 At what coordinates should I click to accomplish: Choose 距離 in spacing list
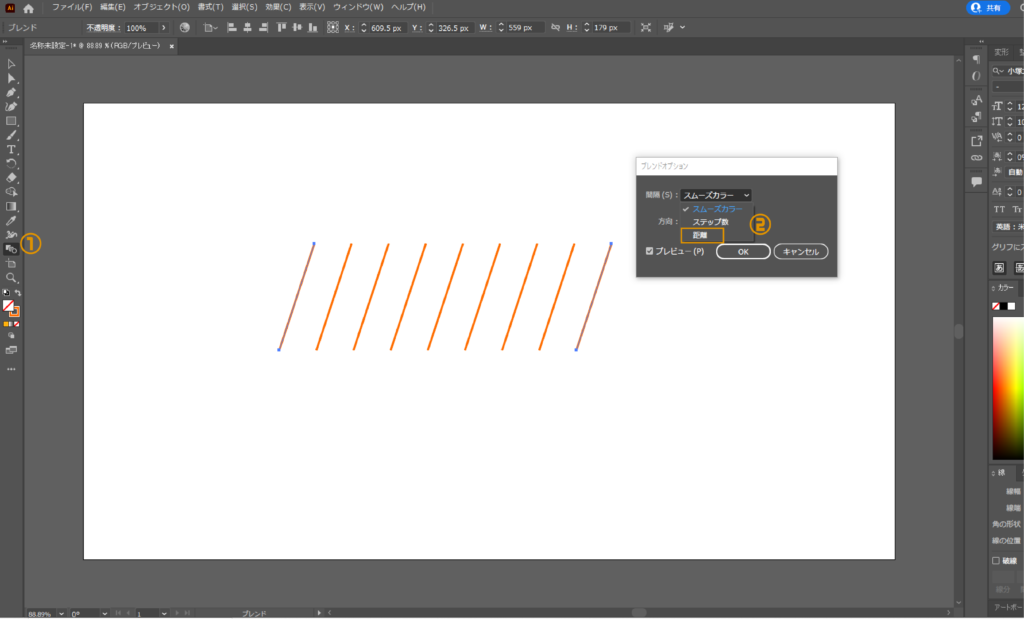pos(702,235)
